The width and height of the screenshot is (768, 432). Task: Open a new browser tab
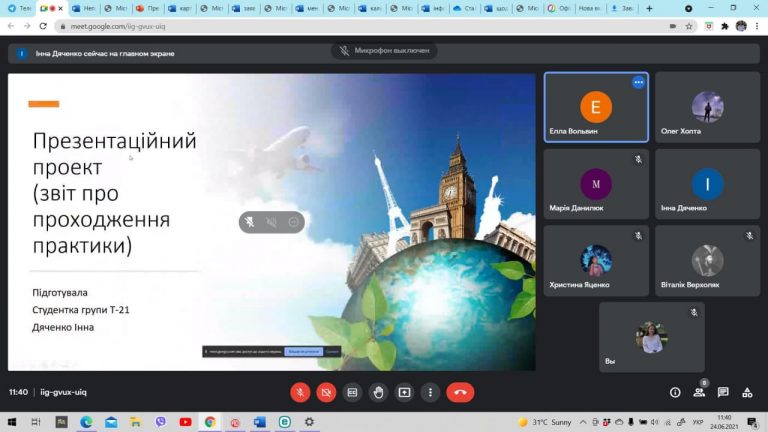point(649,8)
